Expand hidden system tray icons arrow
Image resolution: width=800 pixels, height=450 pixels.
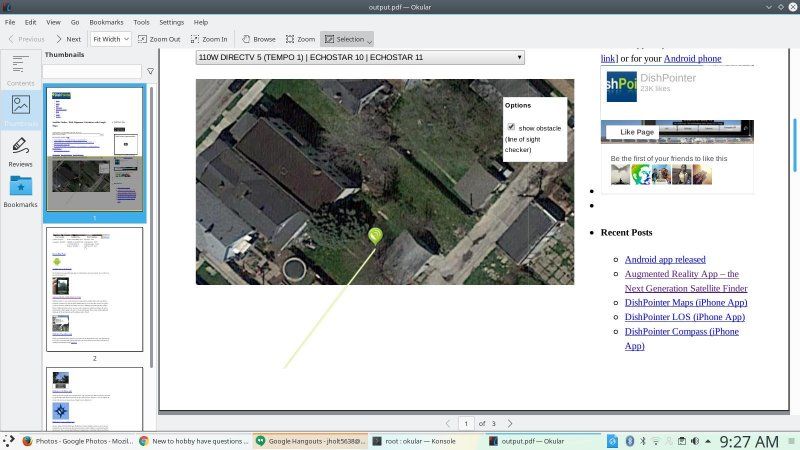(708, 441)
